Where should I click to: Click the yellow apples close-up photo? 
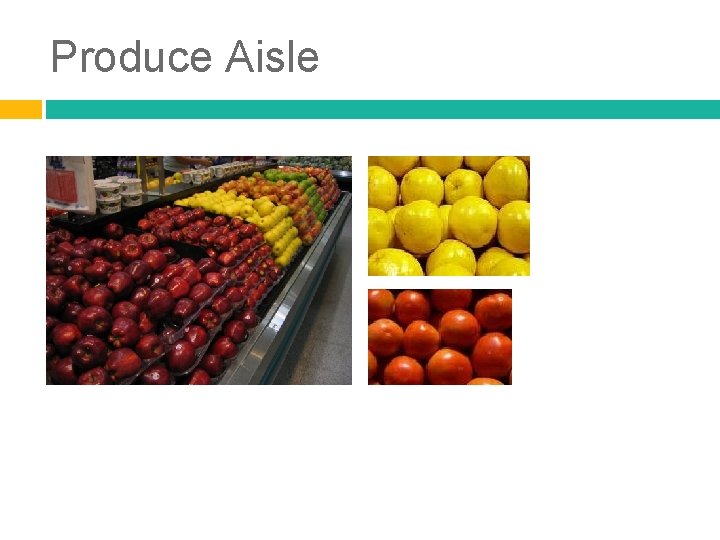[x=449, y=216]
